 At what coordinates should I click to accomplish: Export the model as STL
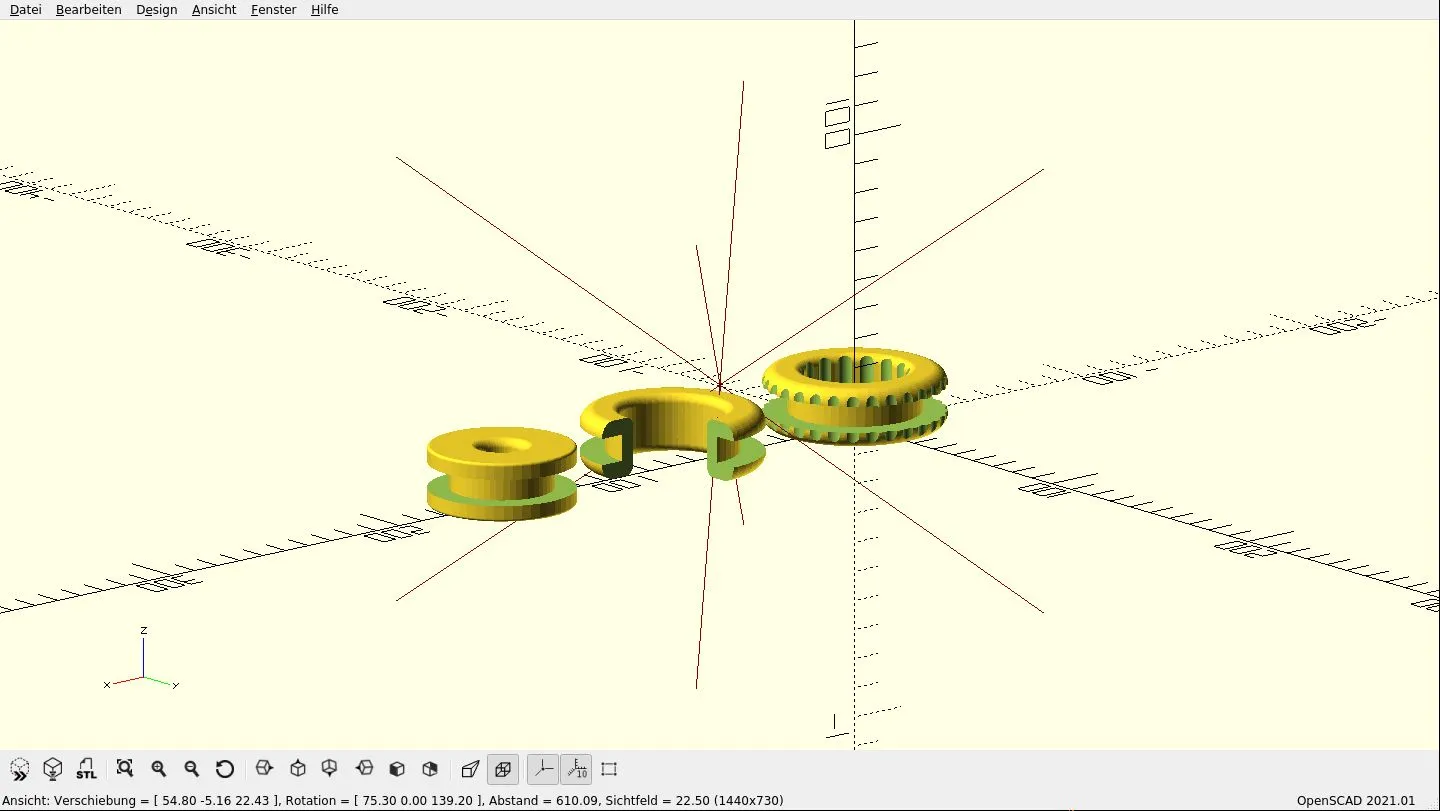87,769
